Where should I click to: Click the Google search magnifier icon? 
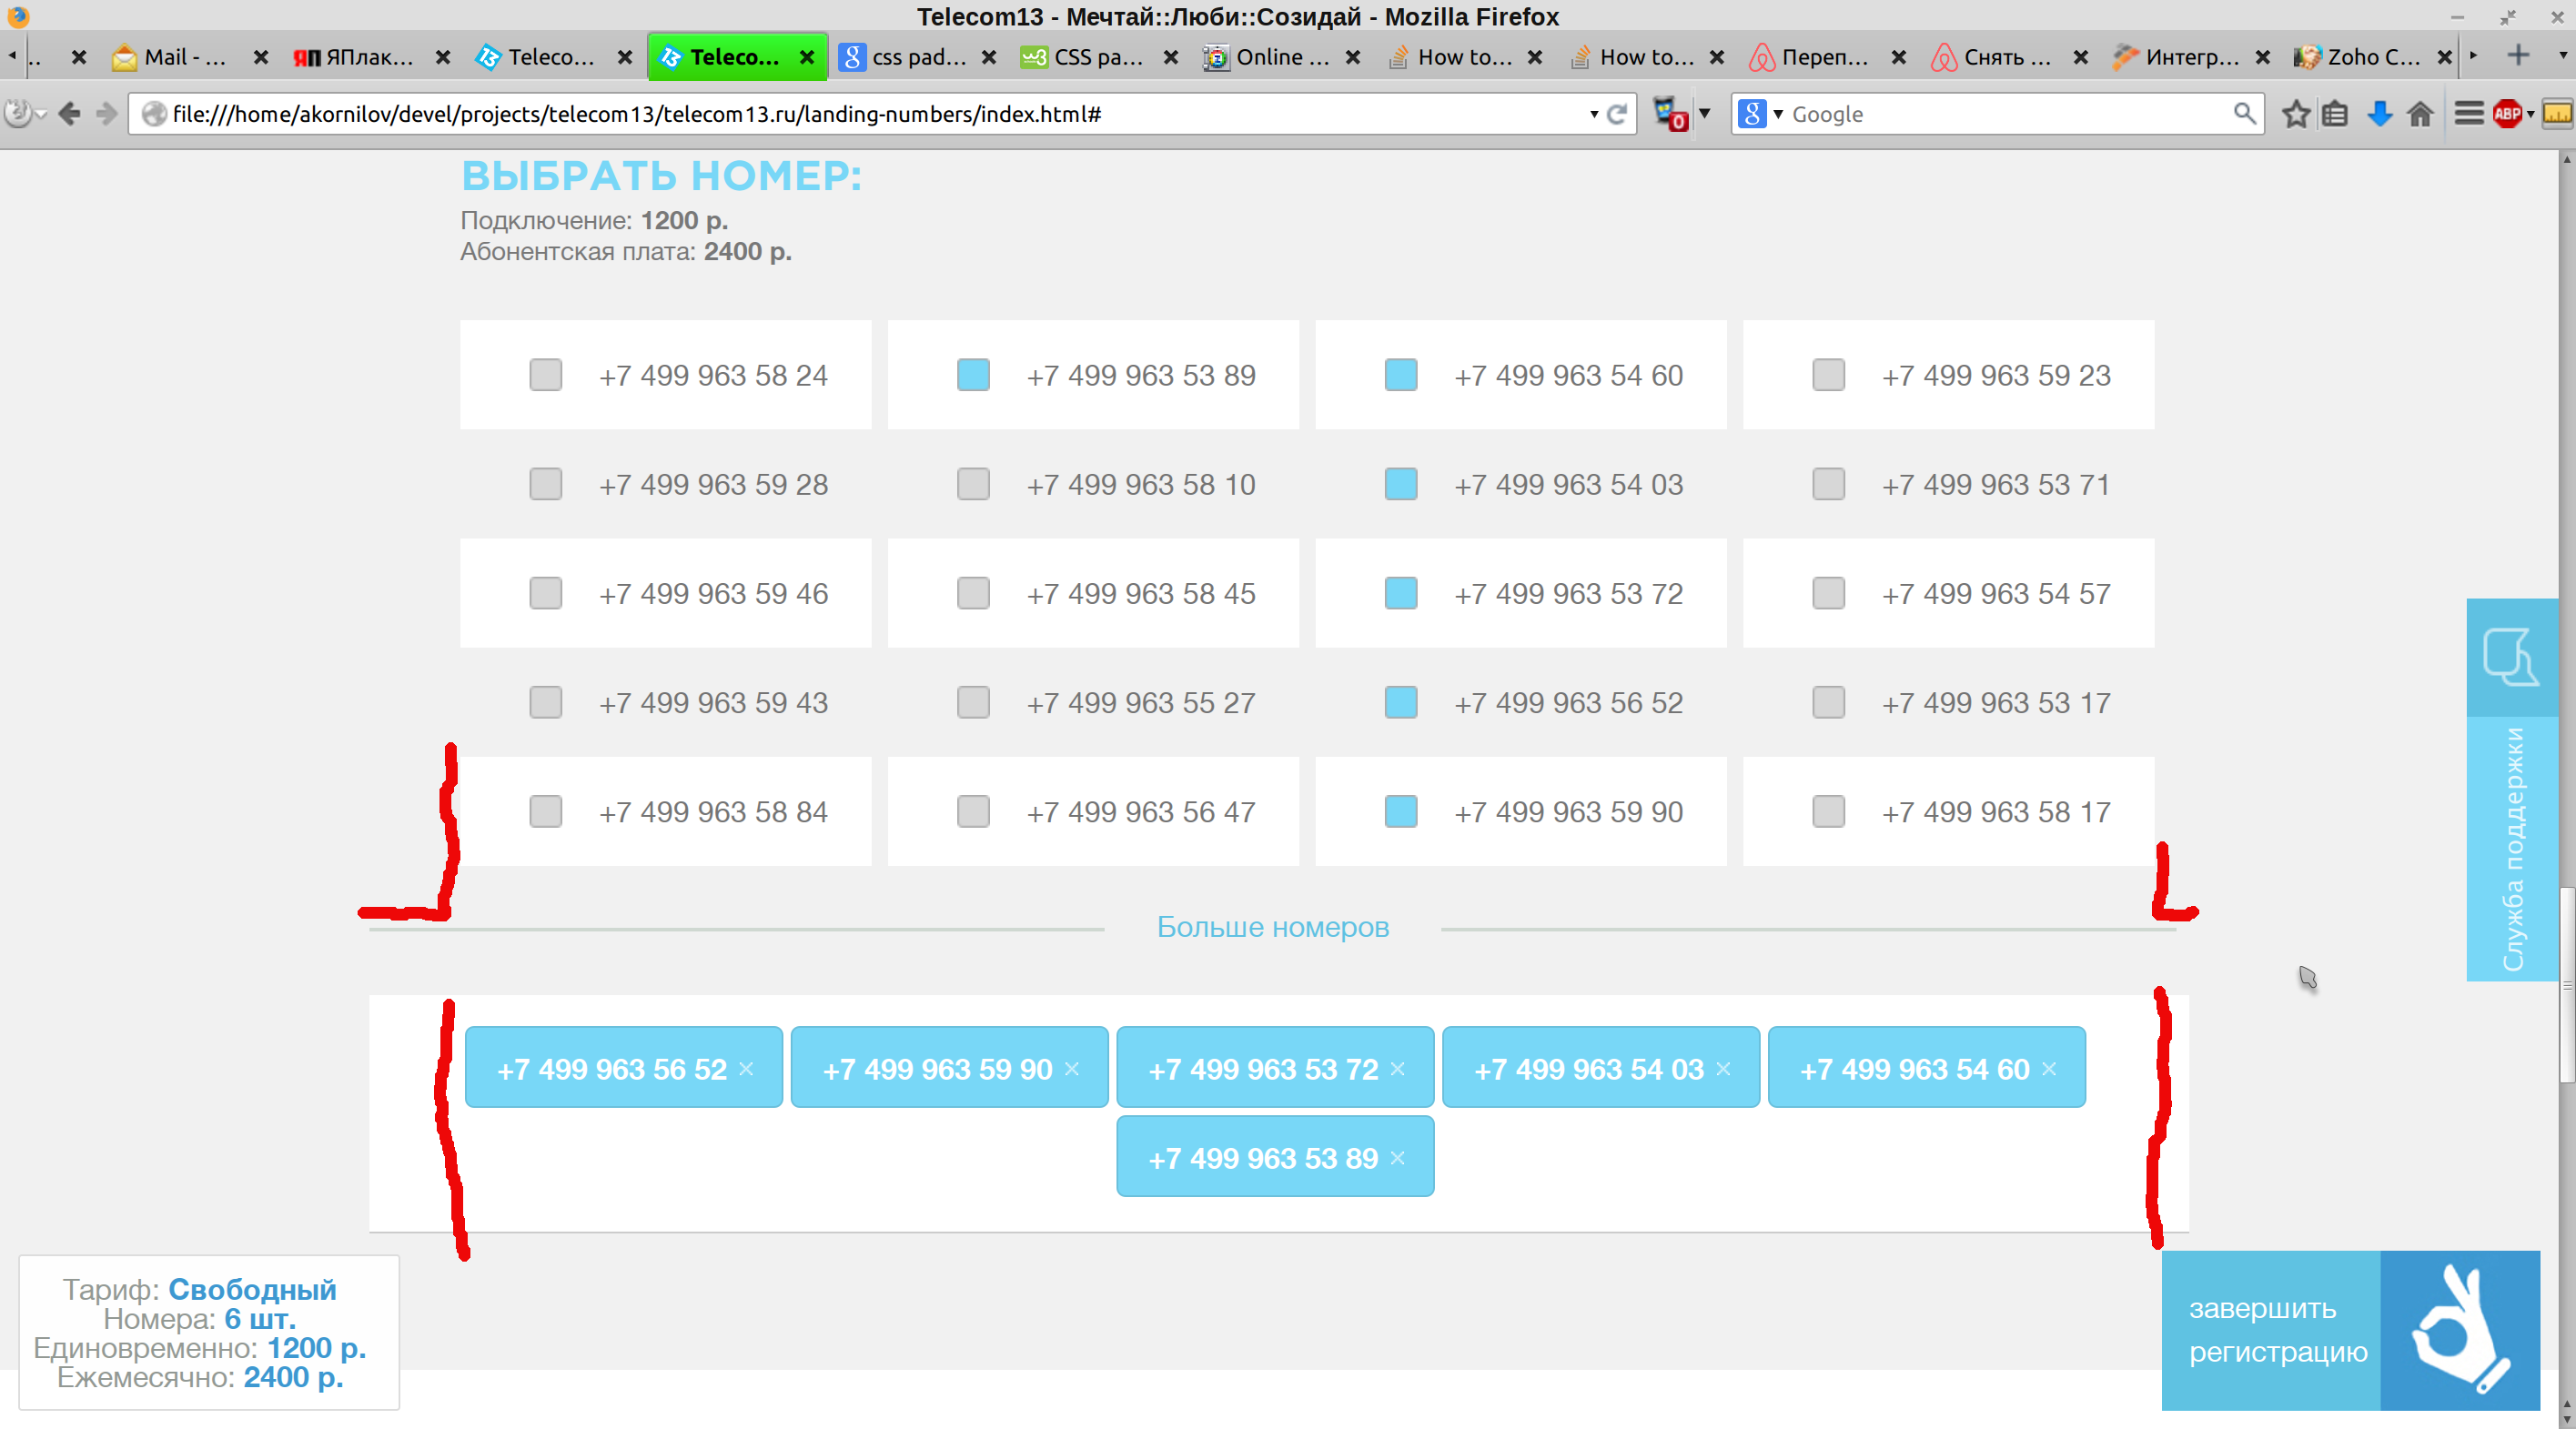pyautogui.click(x=2244, y=114)
